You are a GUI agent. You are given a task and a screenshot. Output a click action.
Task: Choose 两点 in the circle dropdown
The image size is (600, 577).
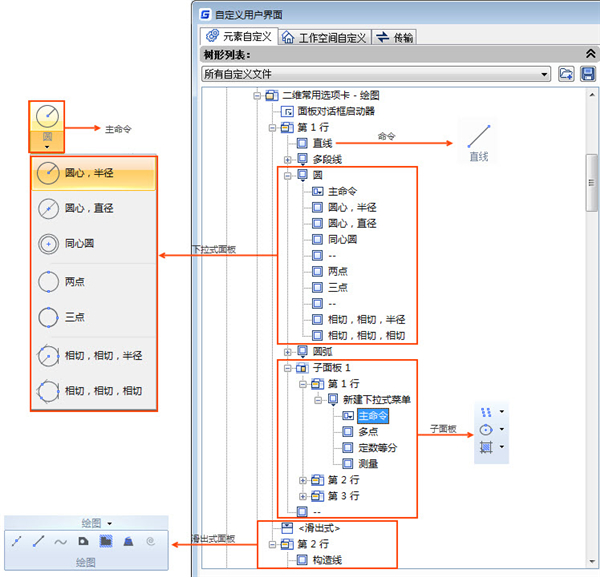(94, 282)
